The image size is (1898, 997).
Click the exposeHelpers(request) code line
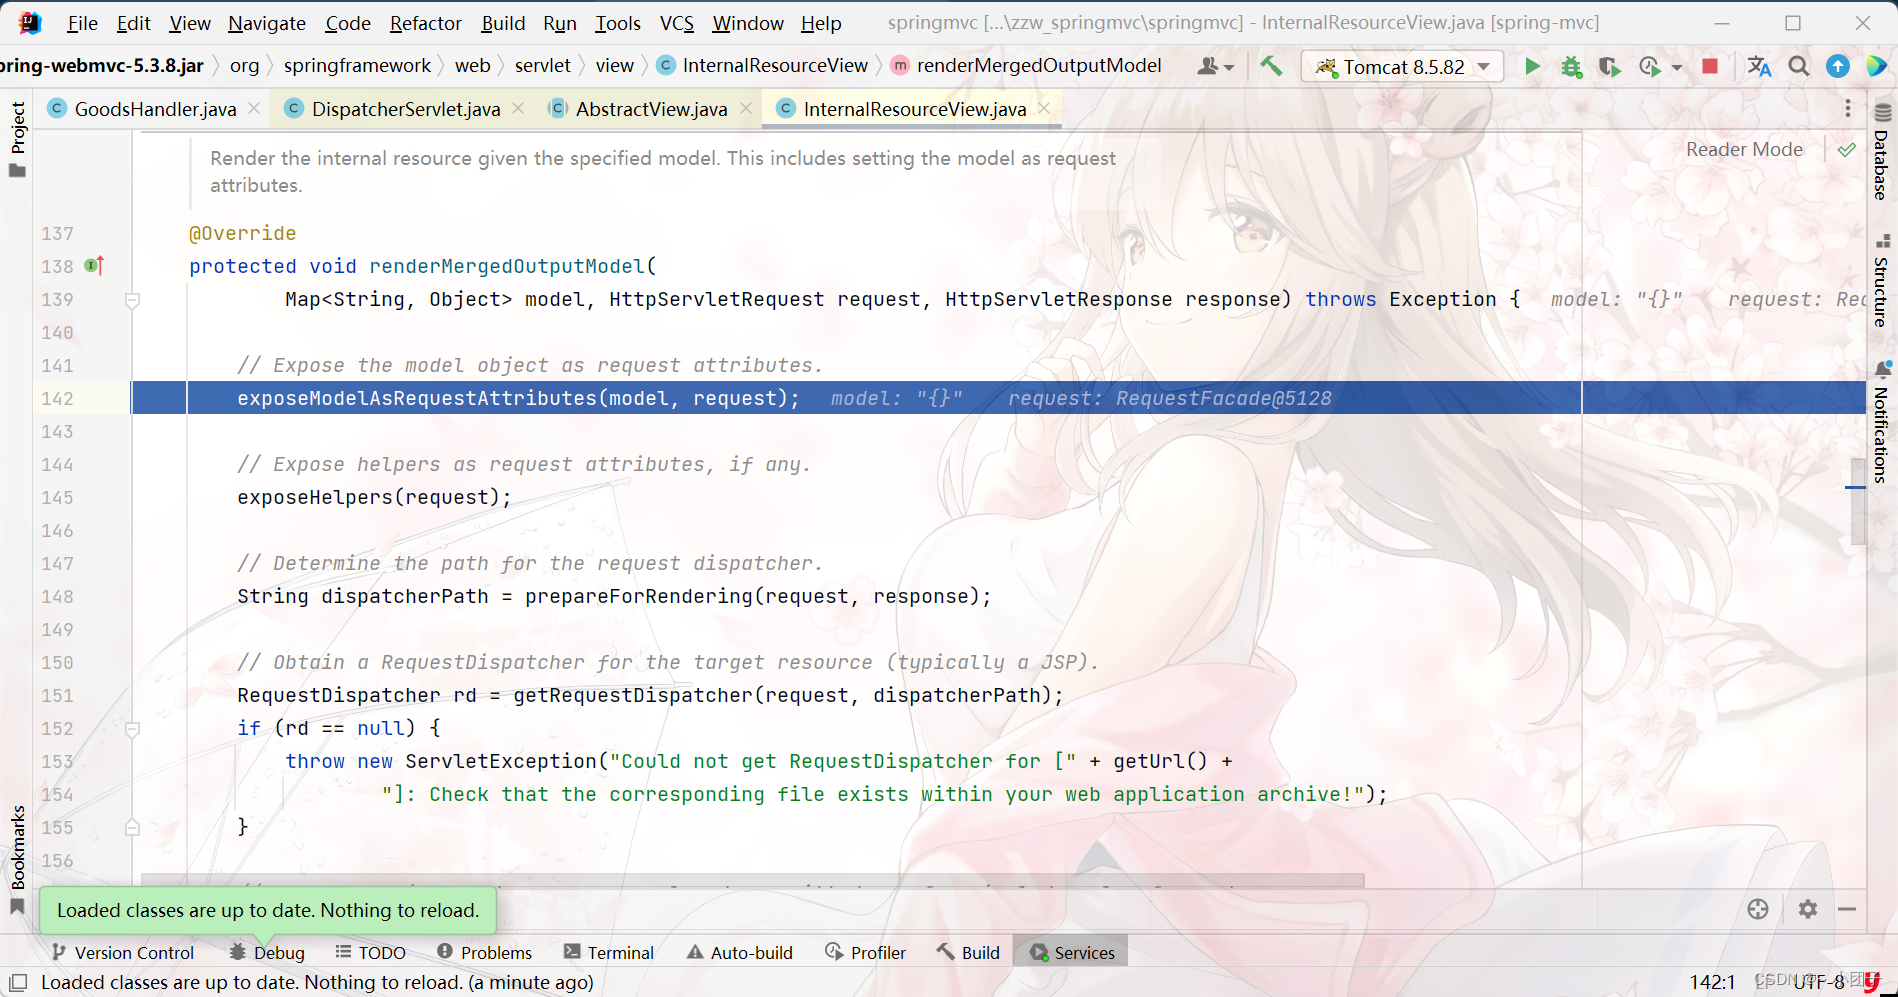(374, 498)
